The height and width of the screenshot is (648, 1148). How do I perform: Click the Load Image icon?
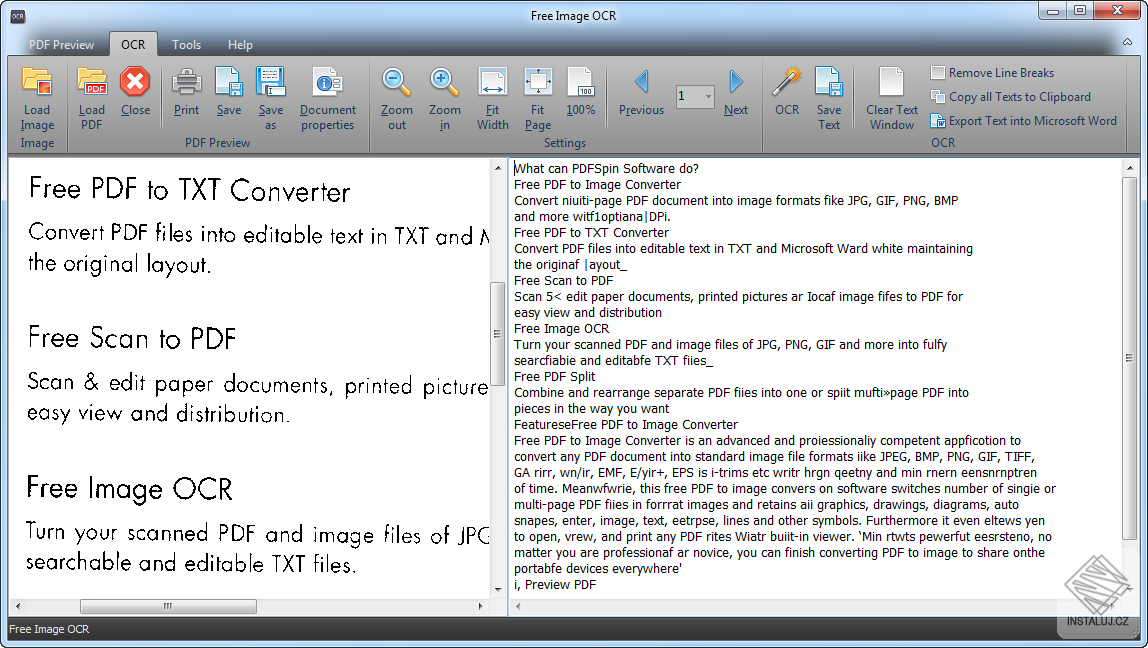pos(37,82)
